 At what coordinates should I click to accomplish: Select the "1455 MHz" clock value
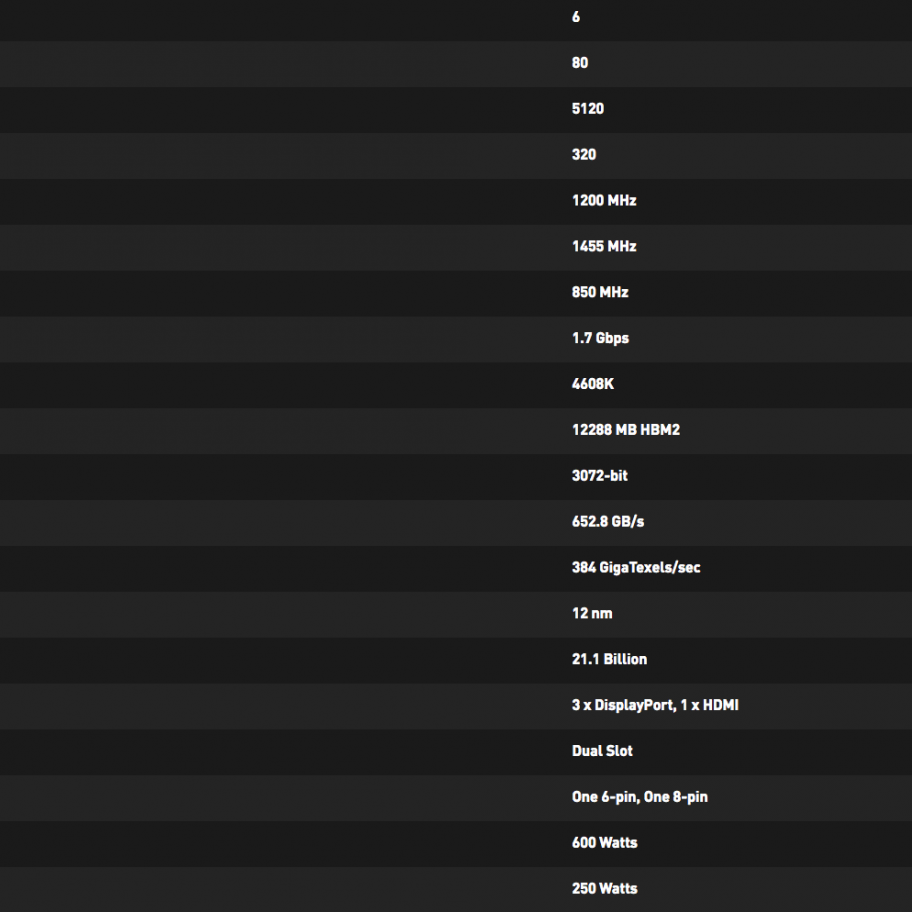604,247
